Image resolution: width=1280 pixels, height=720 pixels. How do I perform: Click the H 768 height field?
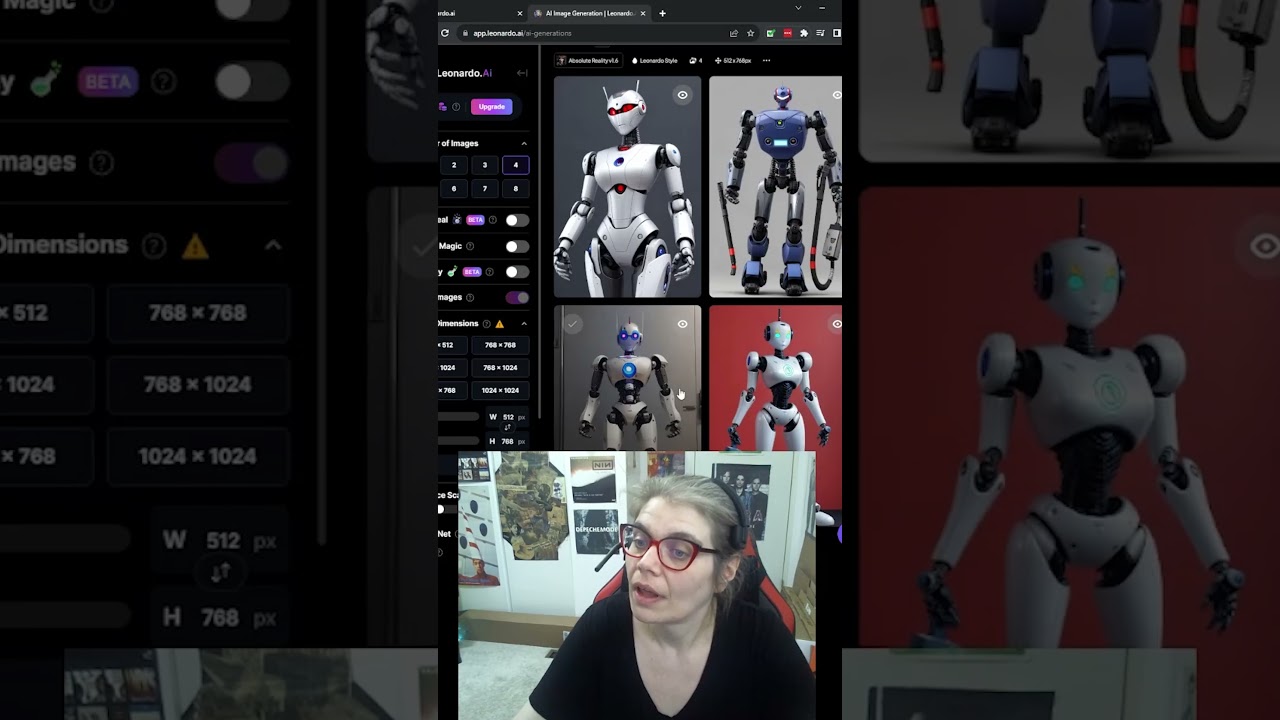coord(507,441)
